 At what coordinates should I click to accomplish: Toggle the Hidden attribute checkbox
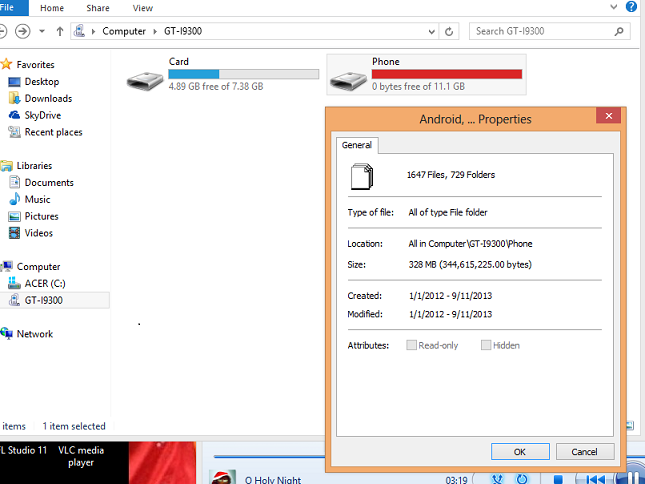click(486, 345)
